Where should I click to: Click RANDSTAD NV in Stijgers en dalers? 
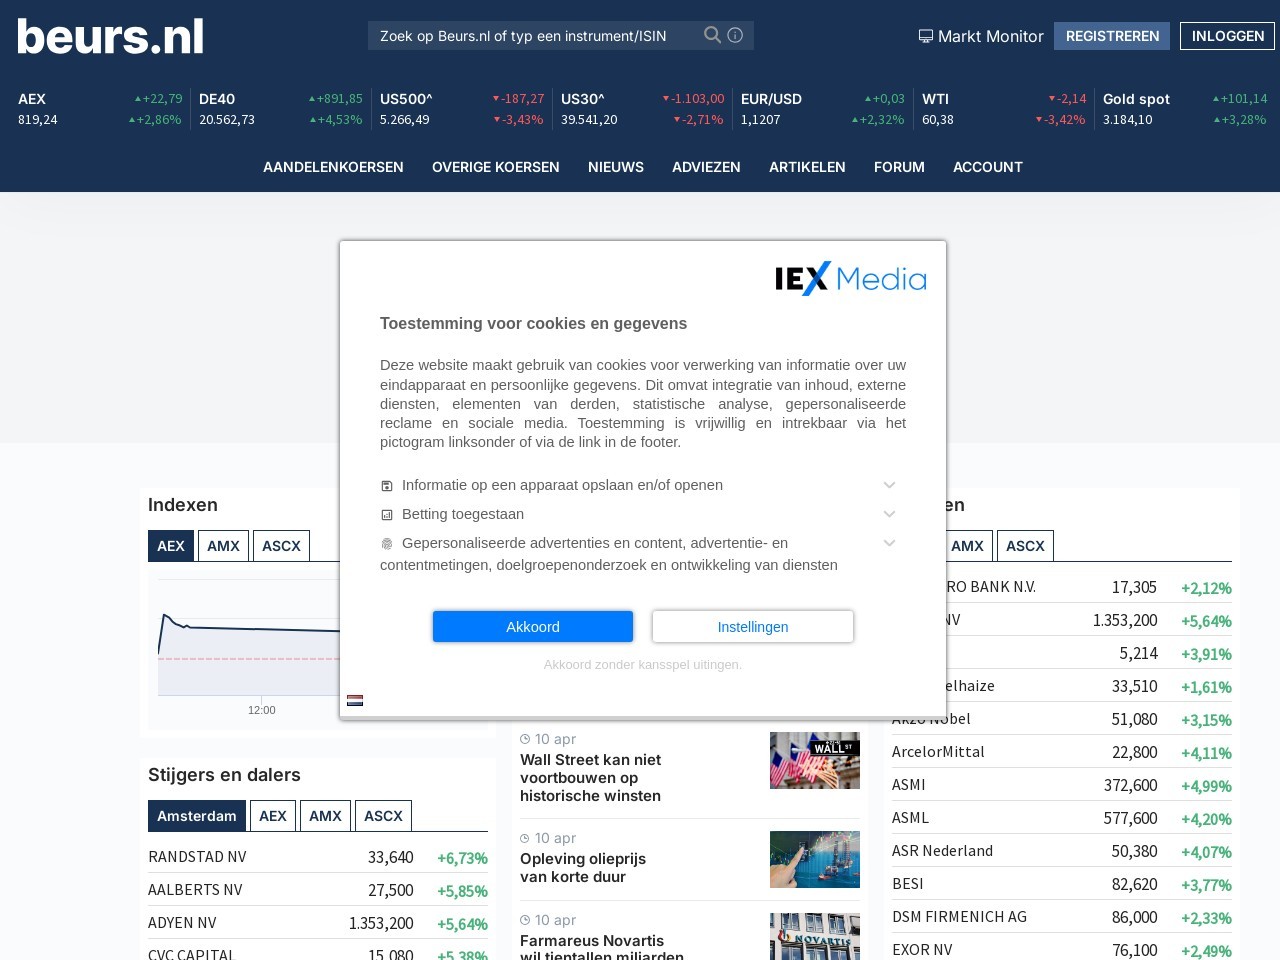[x=197, y=857]
